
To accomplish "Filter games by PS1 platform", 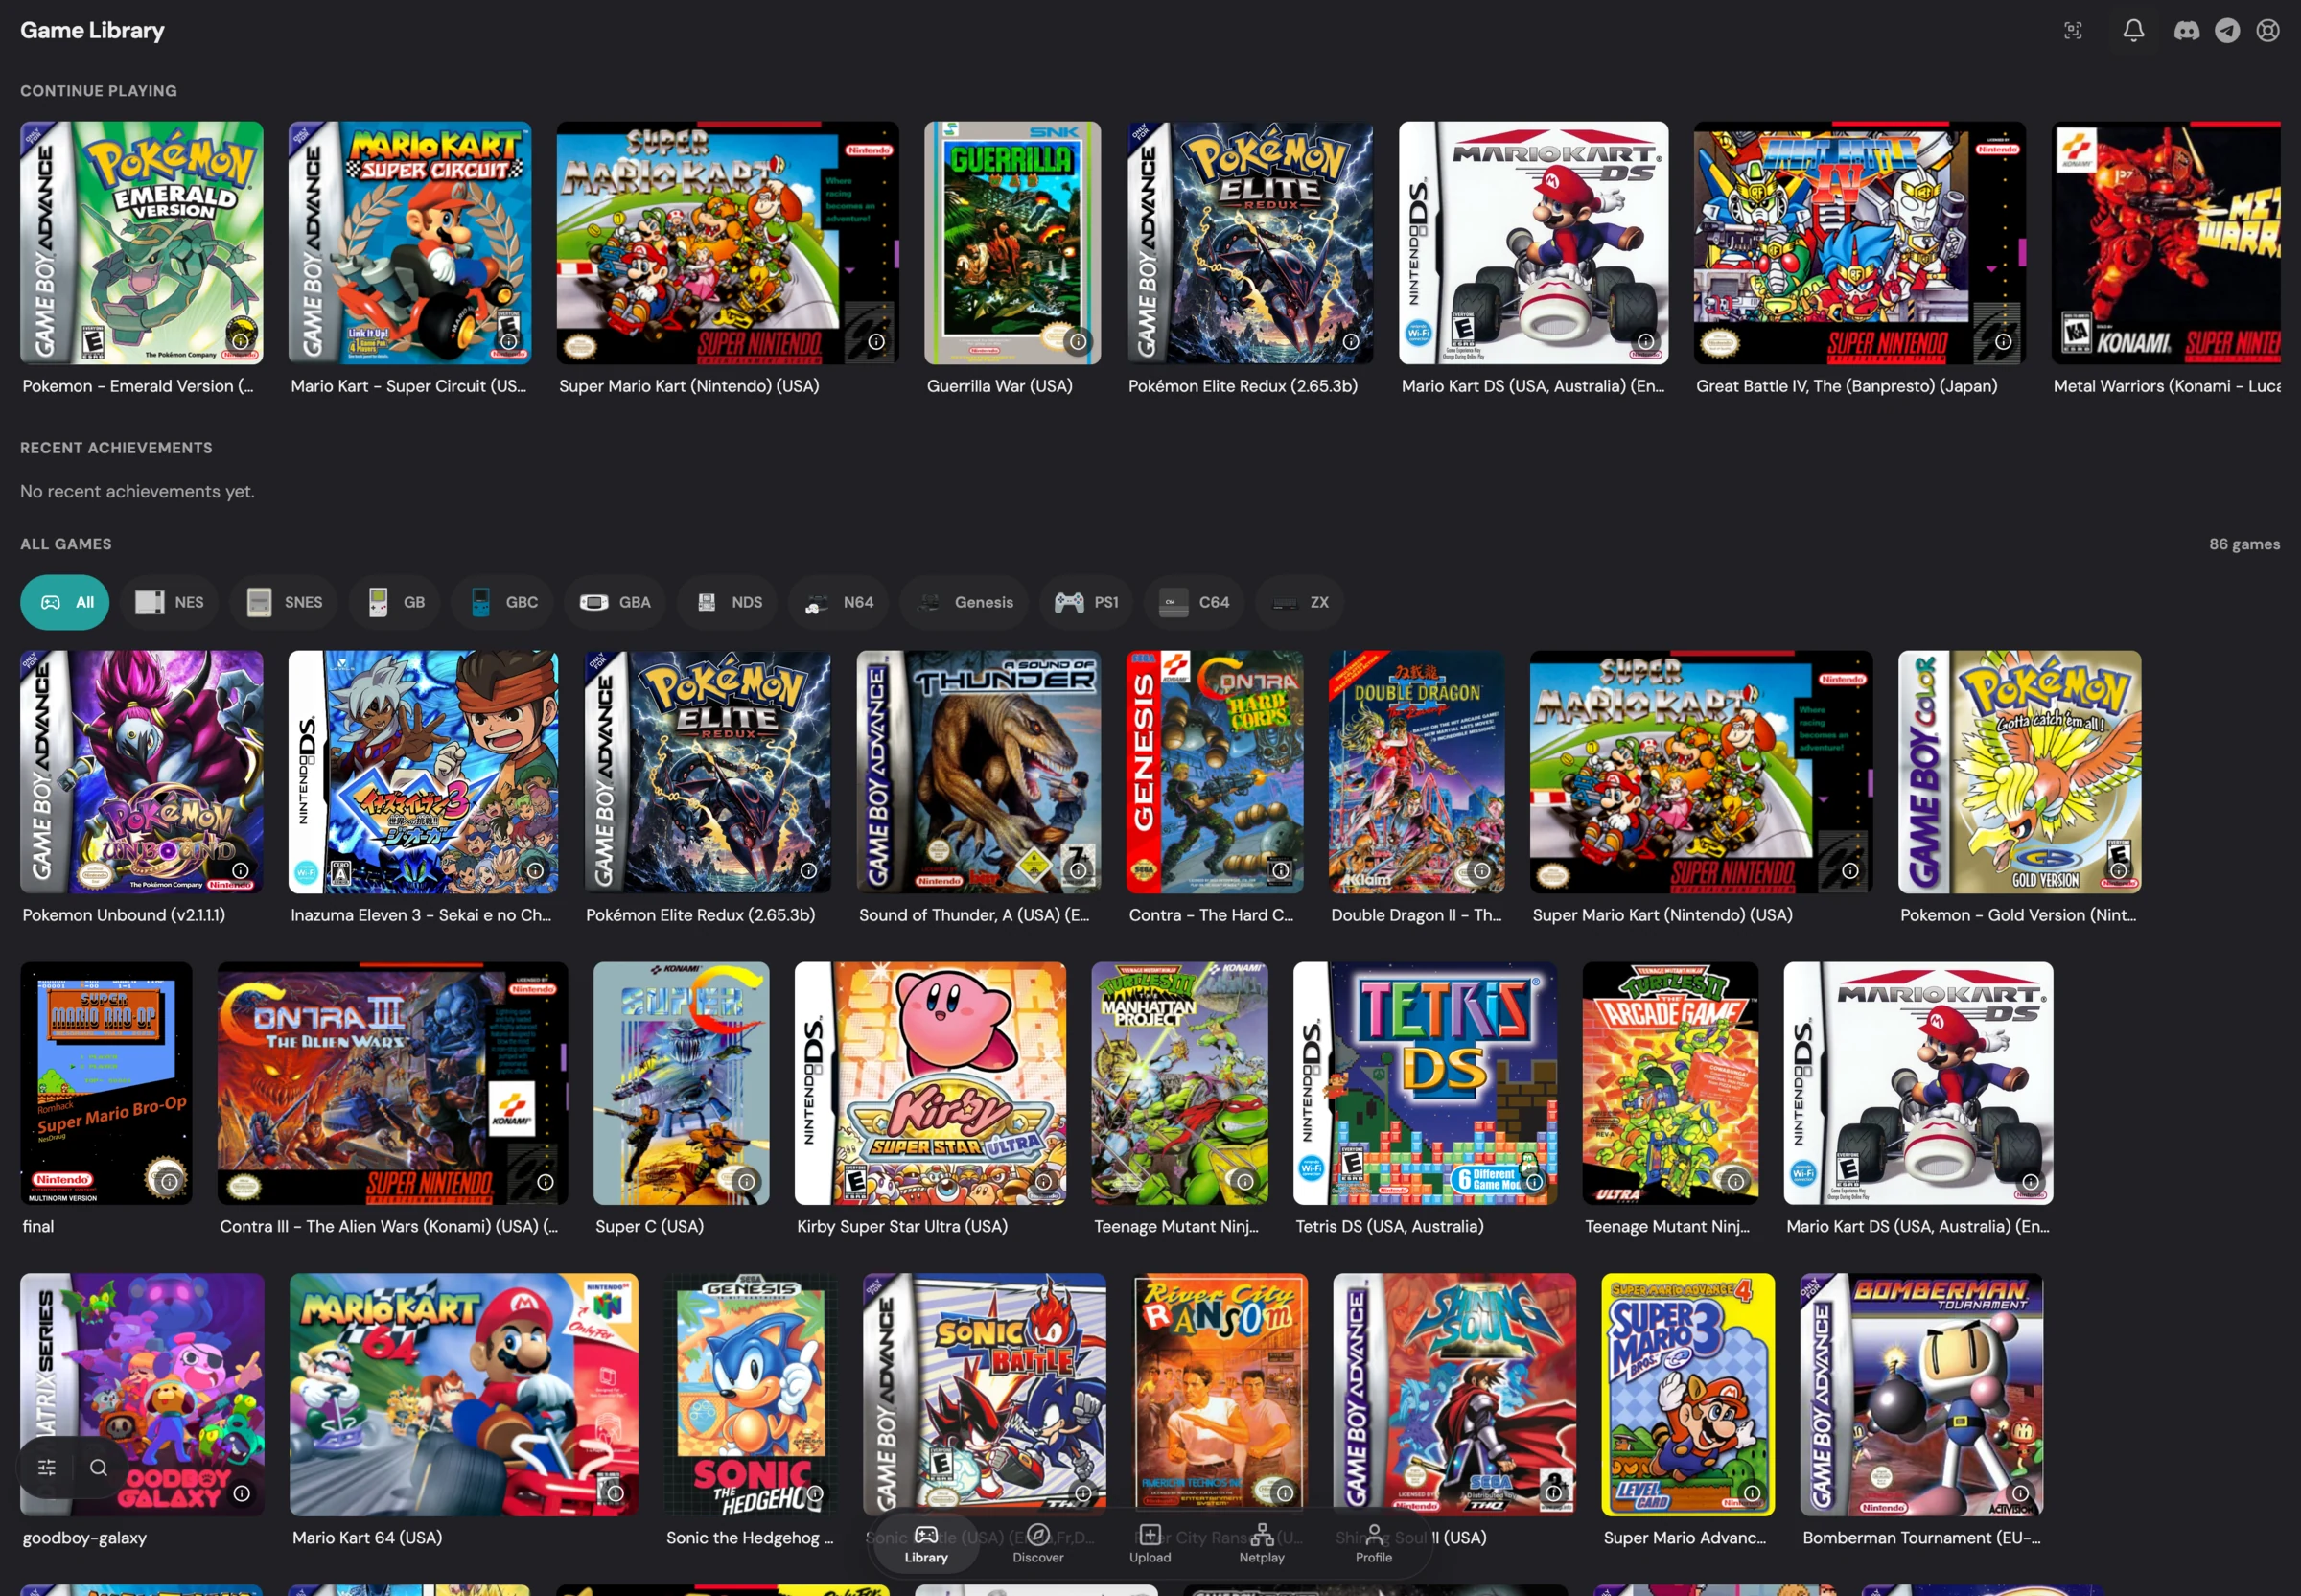I will pos(1086,602).
